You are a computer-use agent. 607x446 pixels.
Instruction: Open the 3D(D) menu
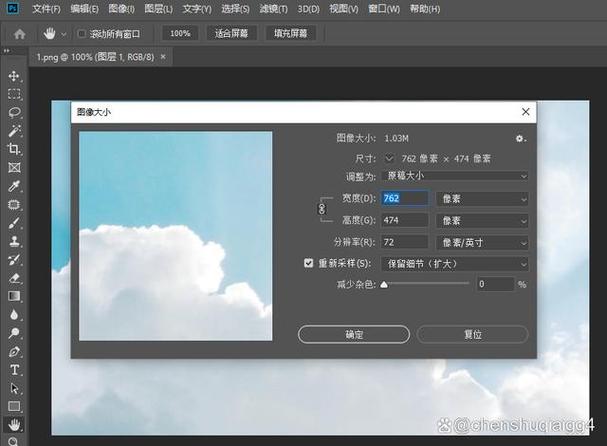[309, 9]
